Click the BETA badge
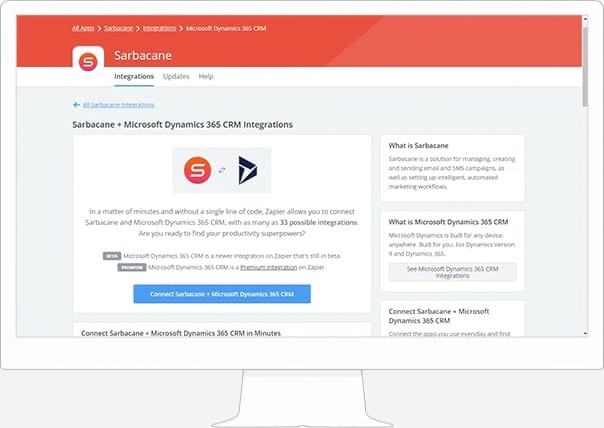Screen dimensions: 604x428 112,256
